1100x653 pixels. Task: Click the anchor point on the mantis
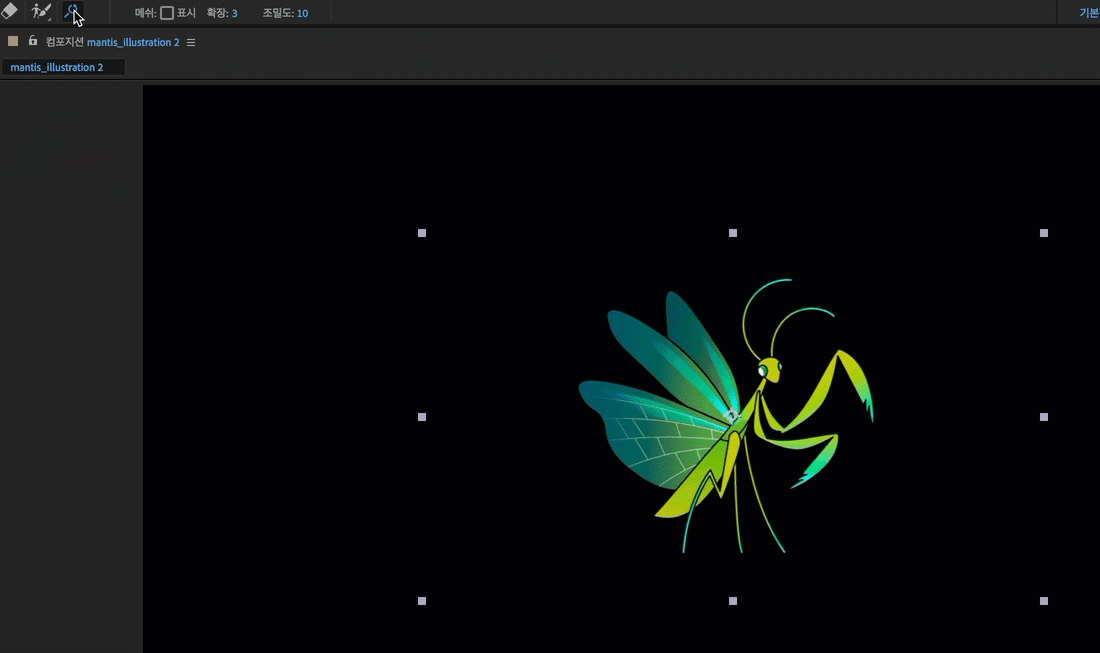(731, 415)
